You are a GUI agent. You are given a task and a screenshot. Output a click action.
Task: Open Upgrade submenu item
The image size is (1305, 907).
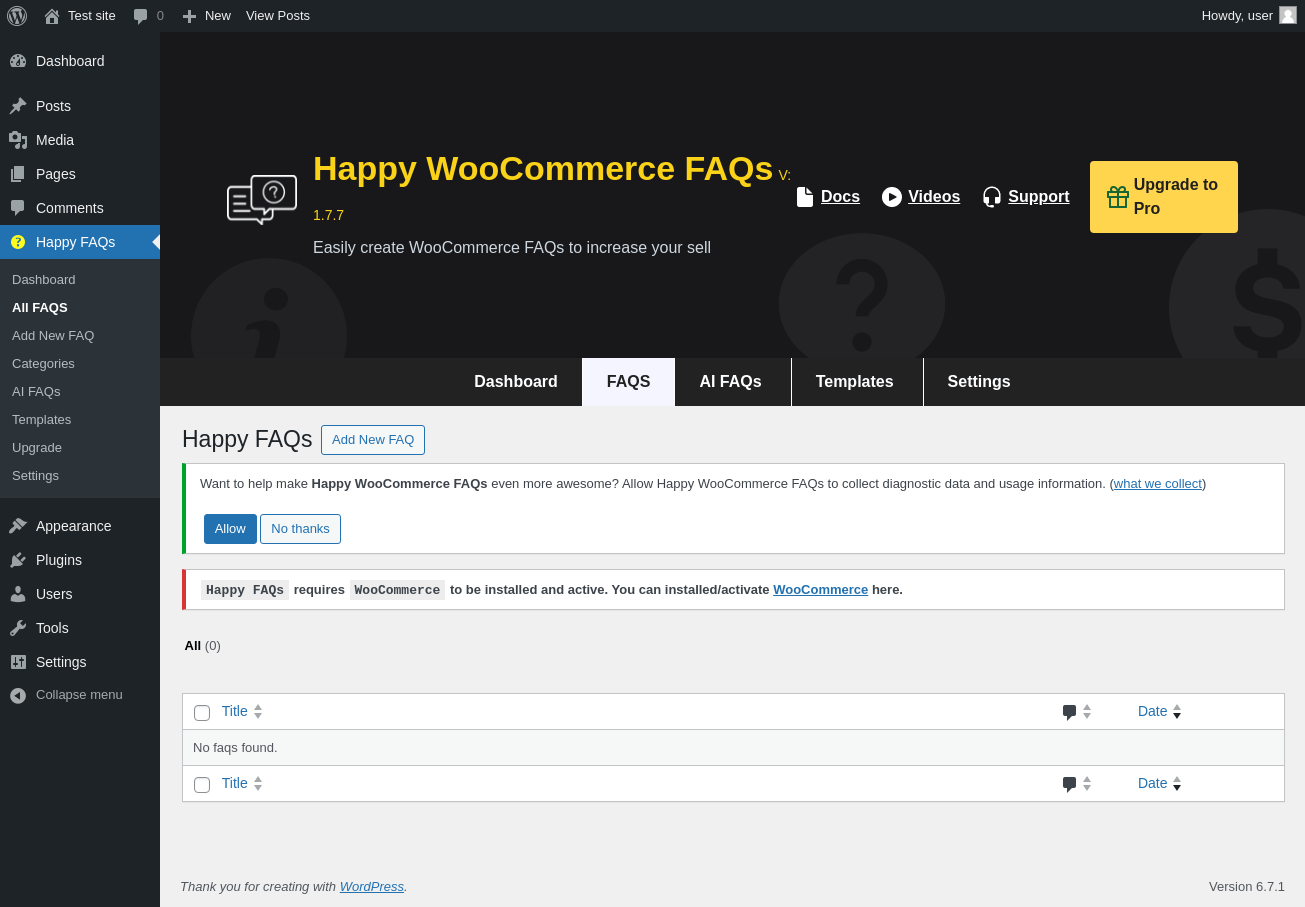pyautogui.click(x=37, y=447)
